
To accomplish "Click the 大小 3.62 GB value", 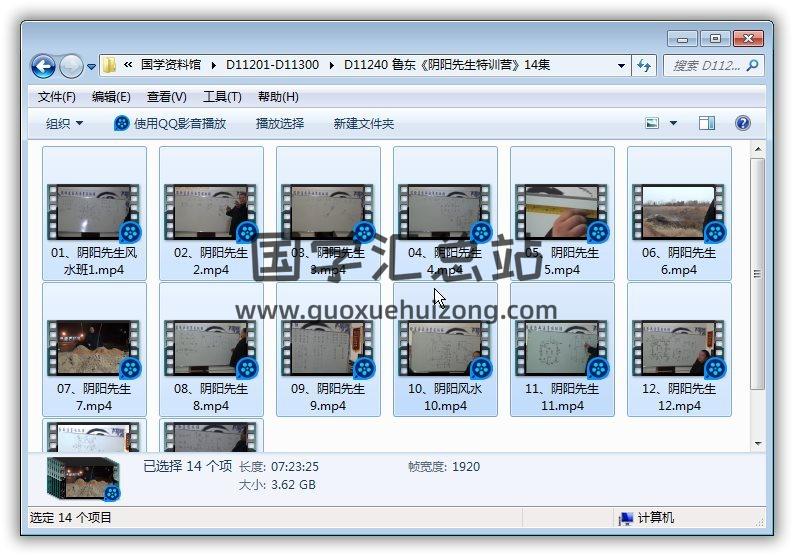I will tap(293, 485).
